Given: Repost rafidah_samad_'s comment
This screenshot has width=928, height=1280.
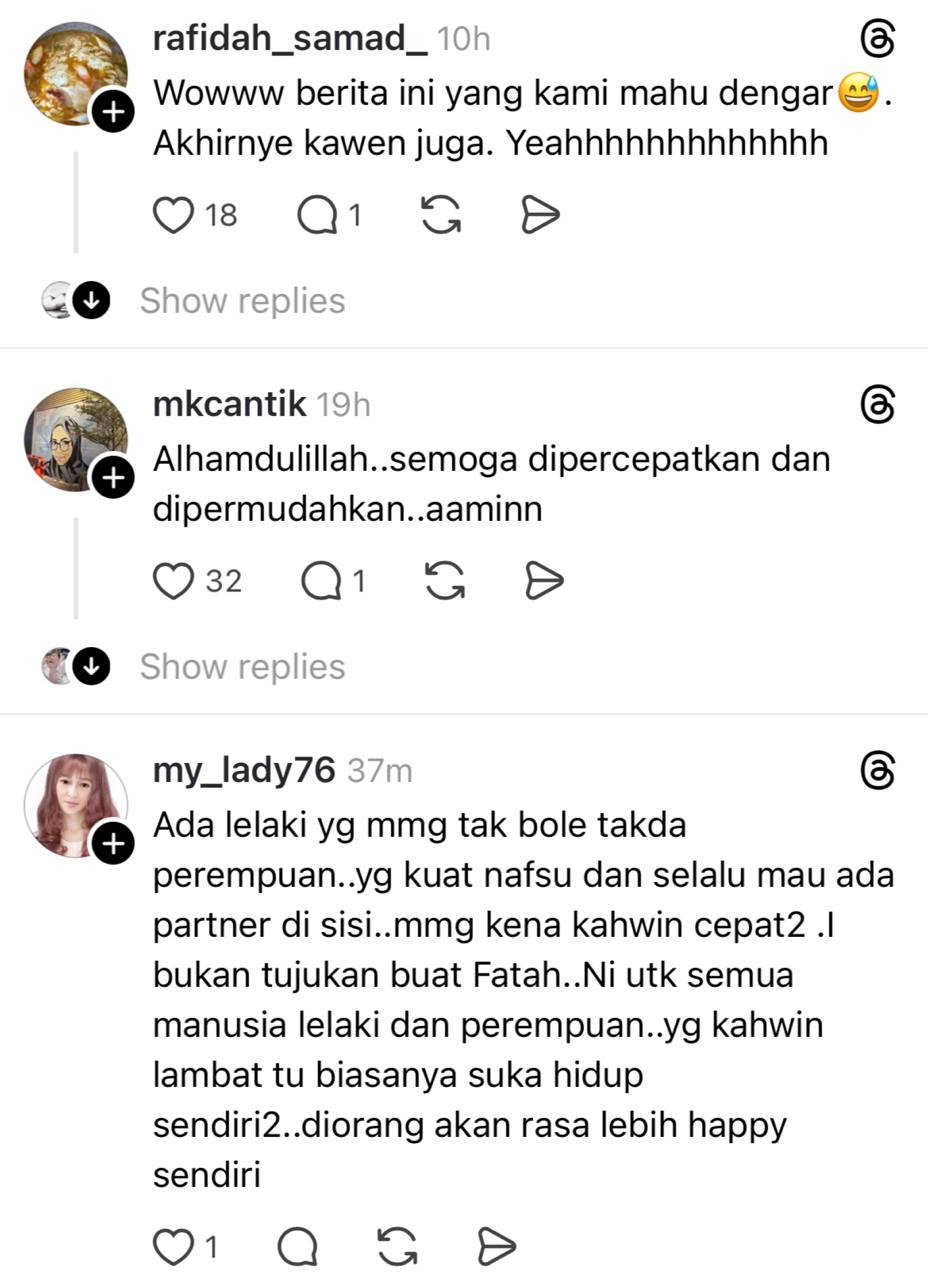Looking at the screenshot, I should click(441, 215).
